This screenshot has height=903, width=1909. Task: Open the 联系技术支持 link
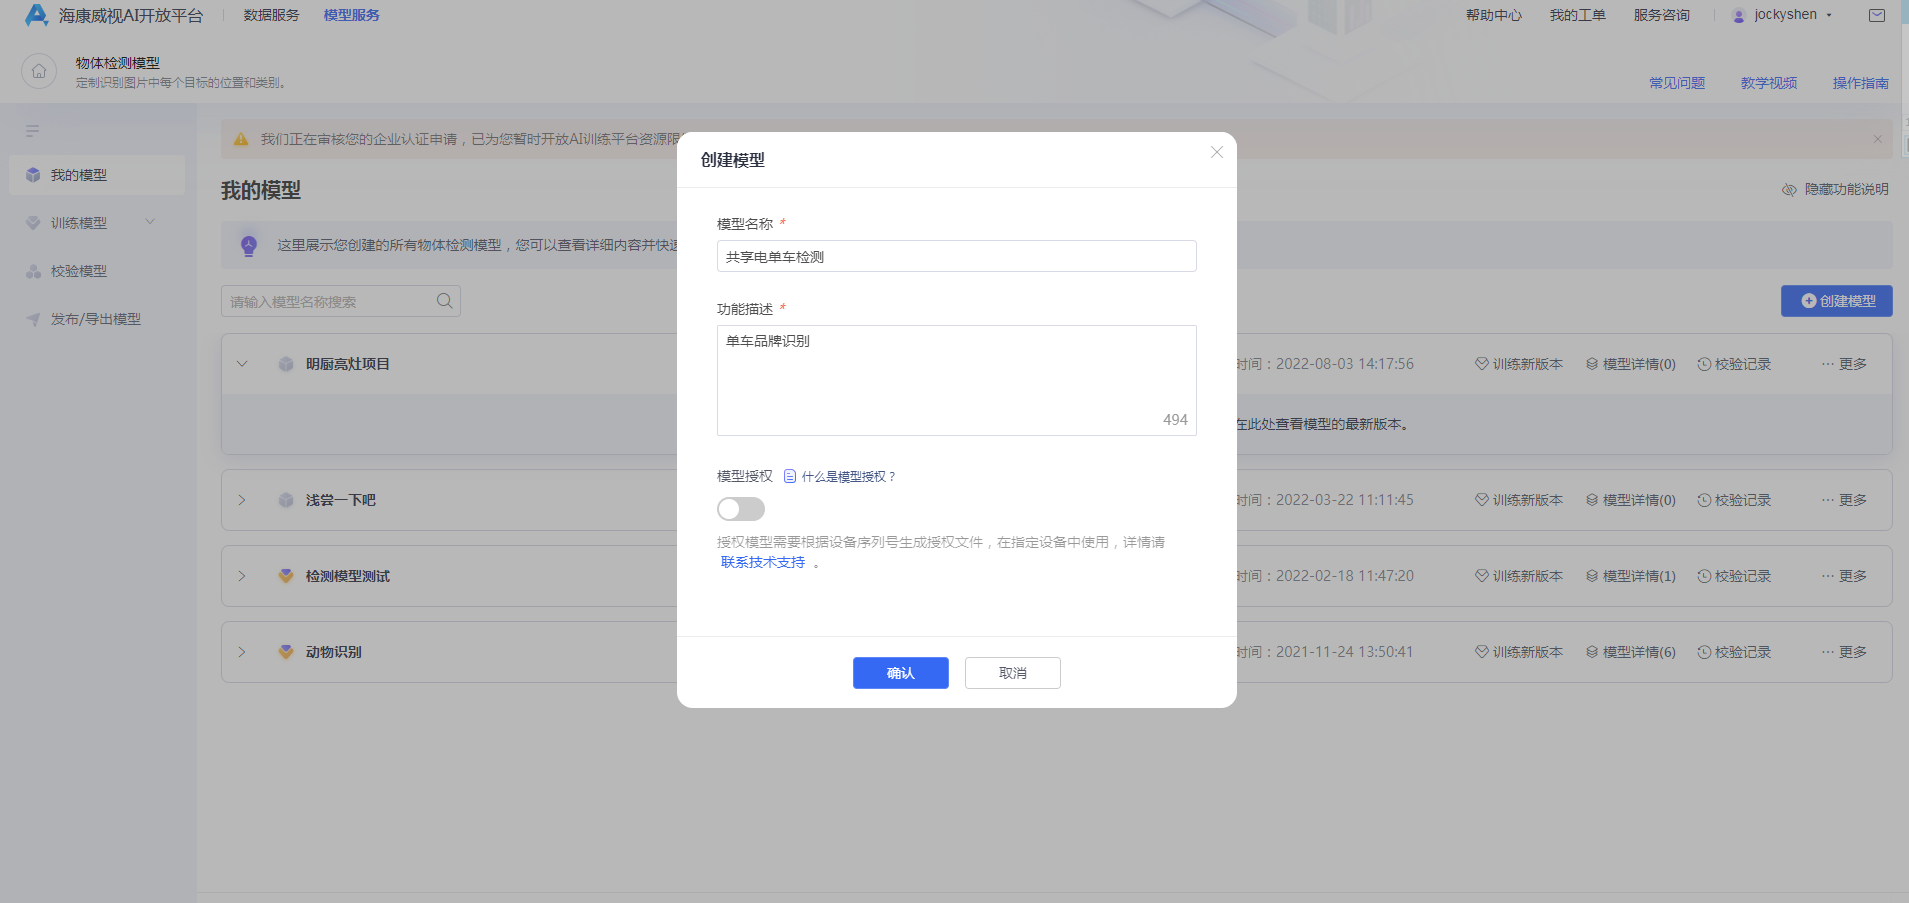click(761, 562)
